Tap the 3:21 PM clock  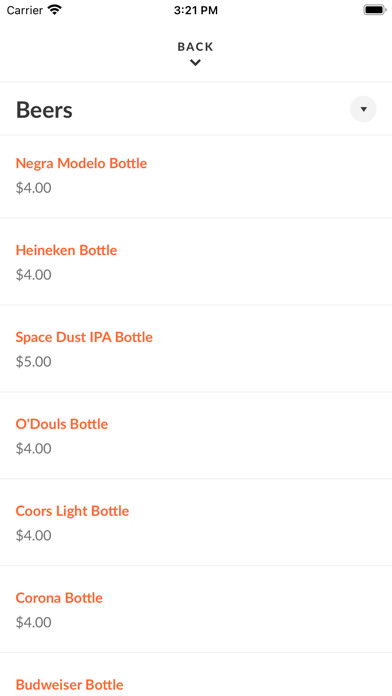(x=196, y=10)
